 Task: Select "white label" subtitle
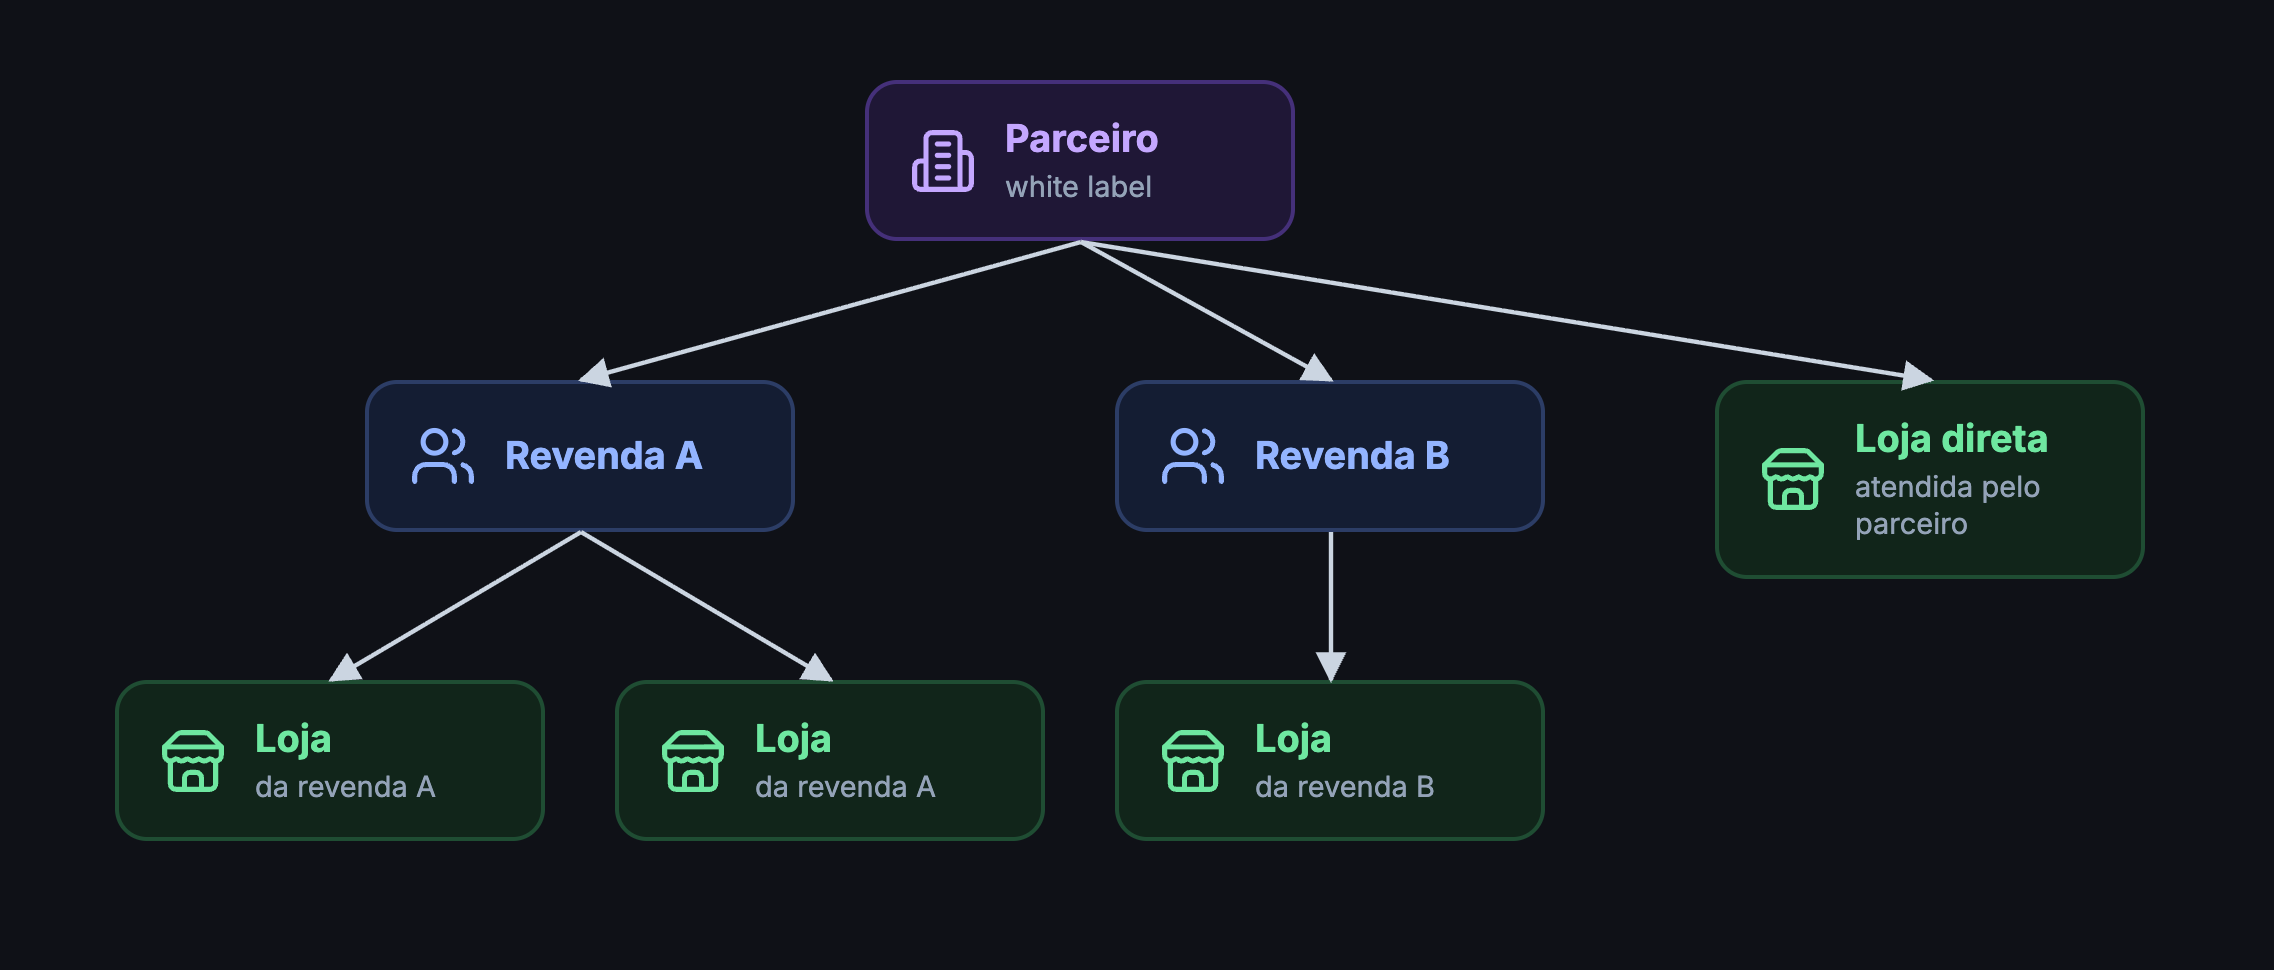pos(1078,187)
